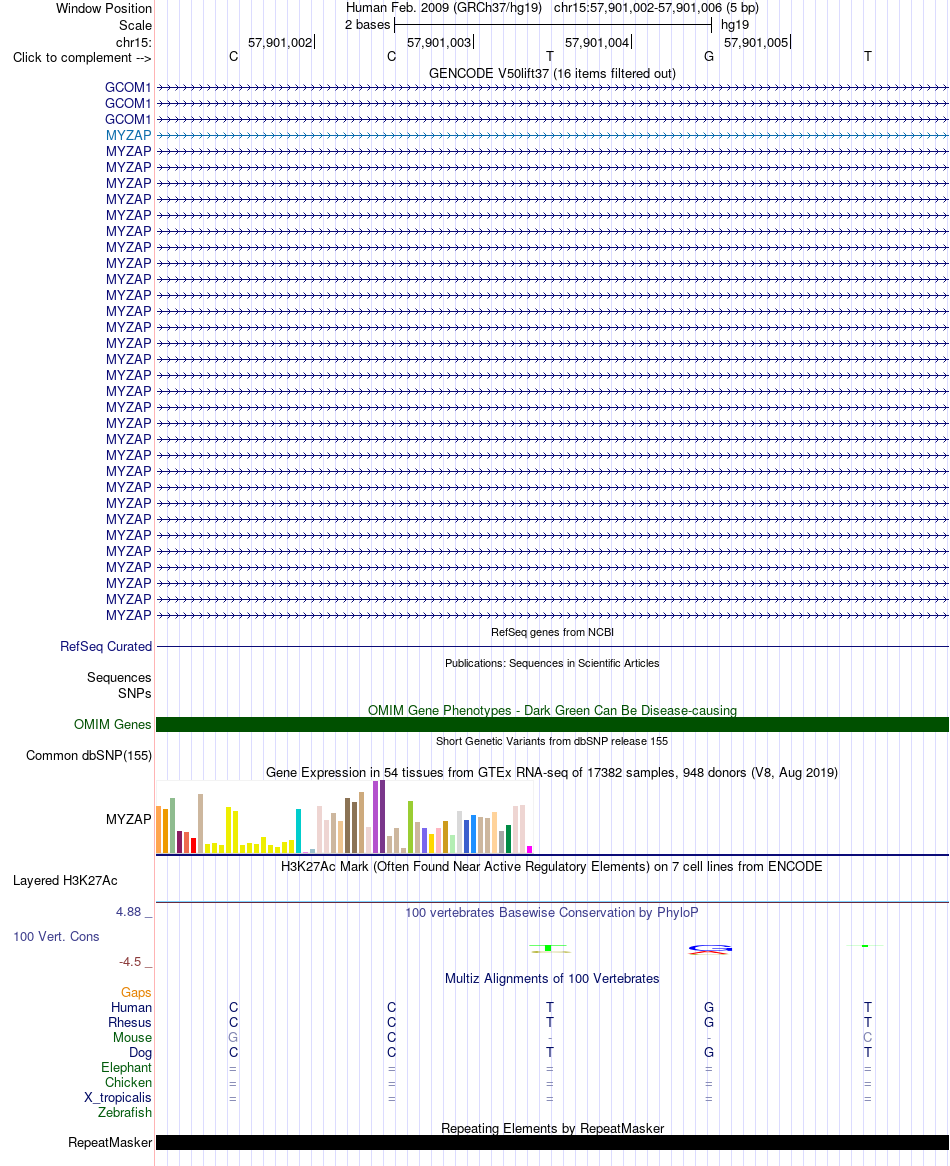Open Short Genetic Variants from dbSNP title
The width and height of the screenshot is (950, 1166).
pyautogui.click(x=552, y=741)
